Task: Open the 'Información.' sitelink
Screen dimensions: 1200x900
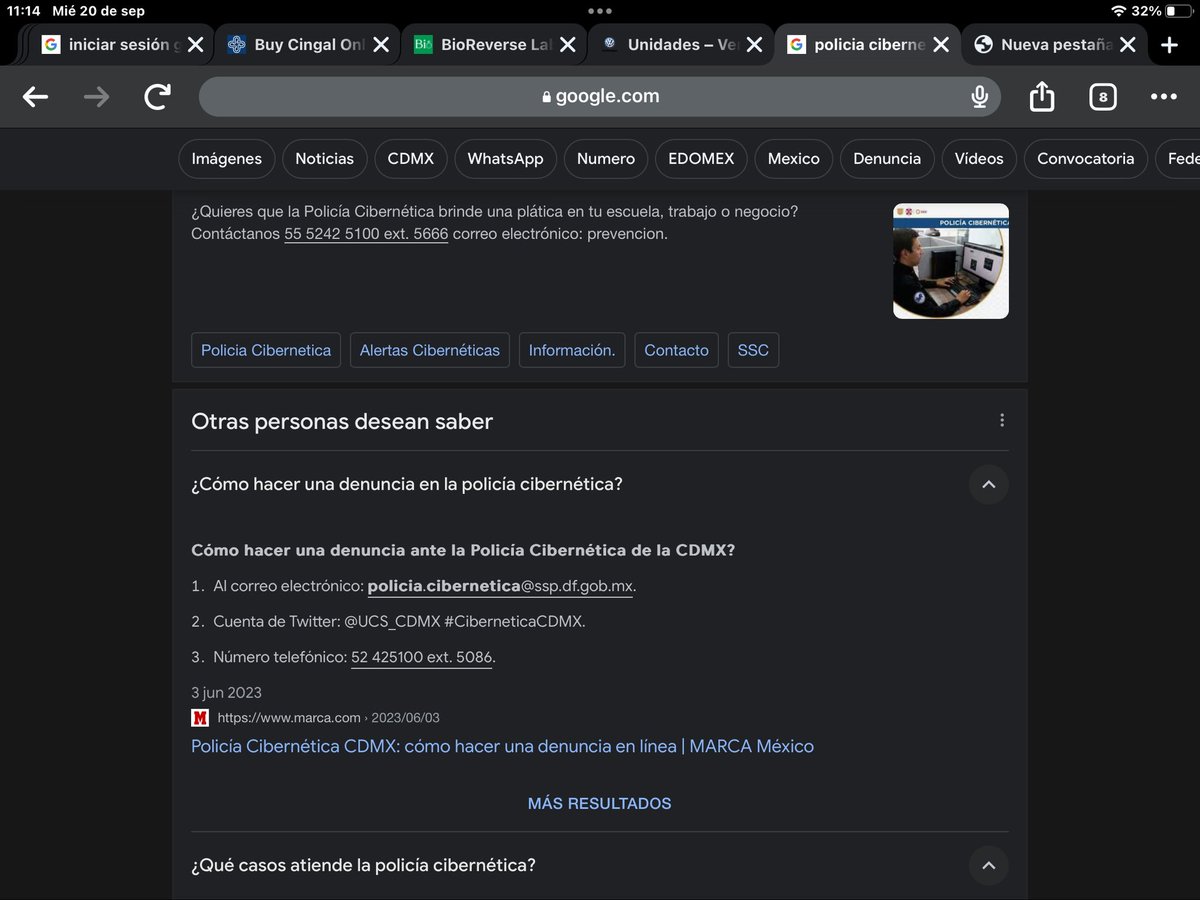Action: click(x=572, y=350)
